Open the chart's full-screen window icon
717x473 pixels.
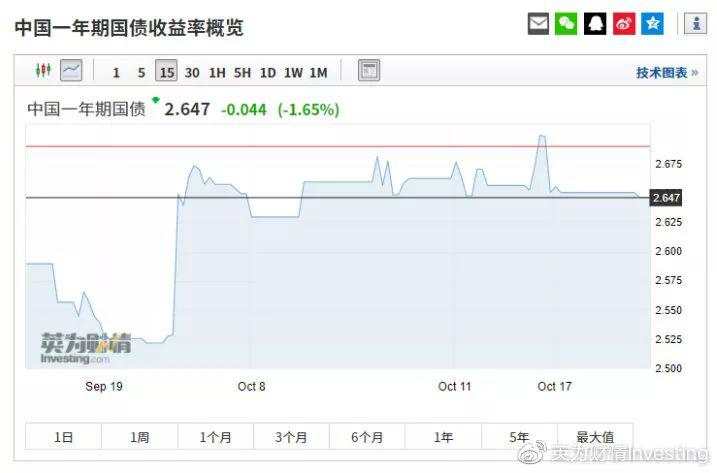(369, 70)
